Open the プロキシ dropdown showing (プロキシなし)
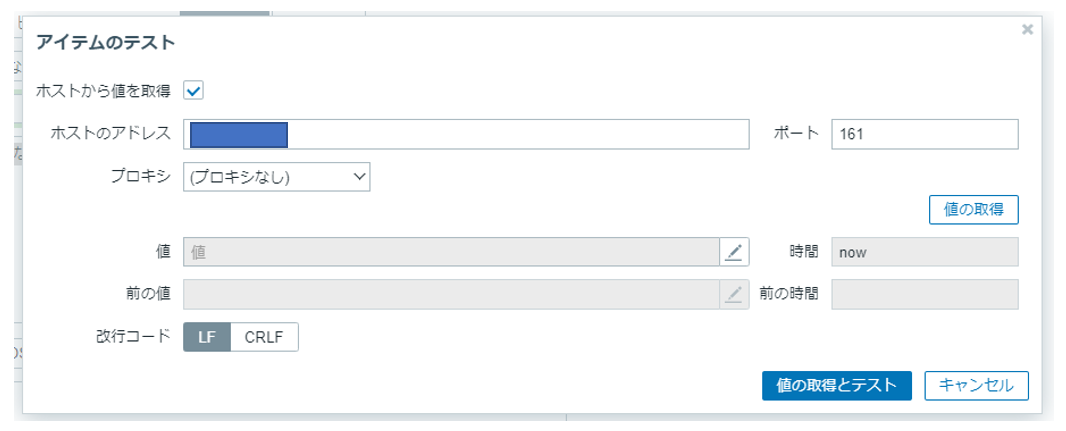Screen dimensions: 1066x431 [x=277, y=177]
